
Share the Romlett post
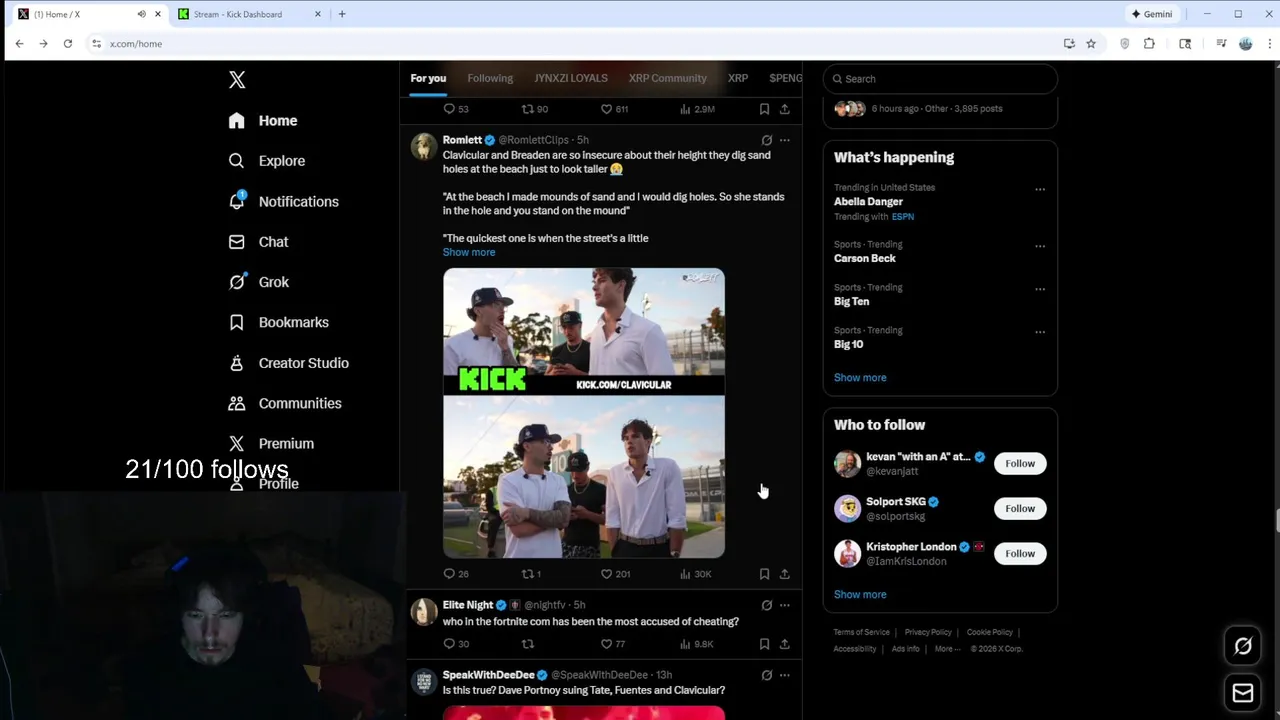pos(784,574)
